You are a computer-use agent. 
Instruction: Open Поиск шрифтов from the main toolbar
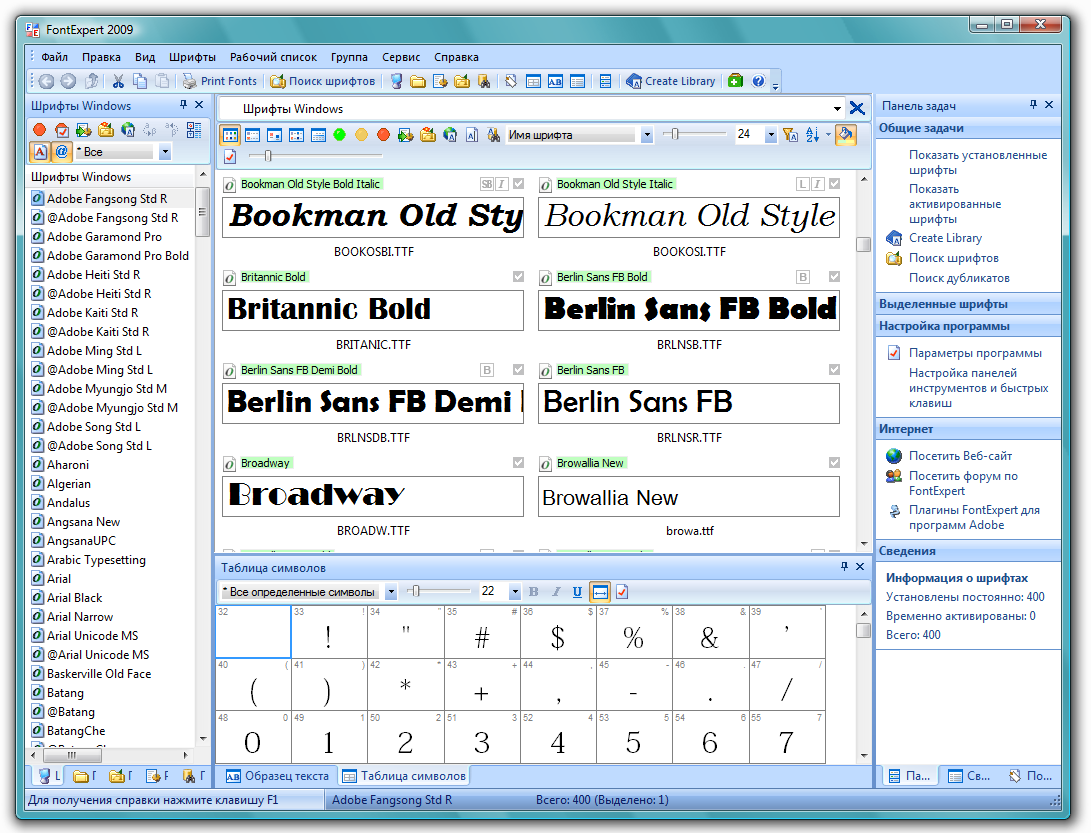tap(323, 81)
